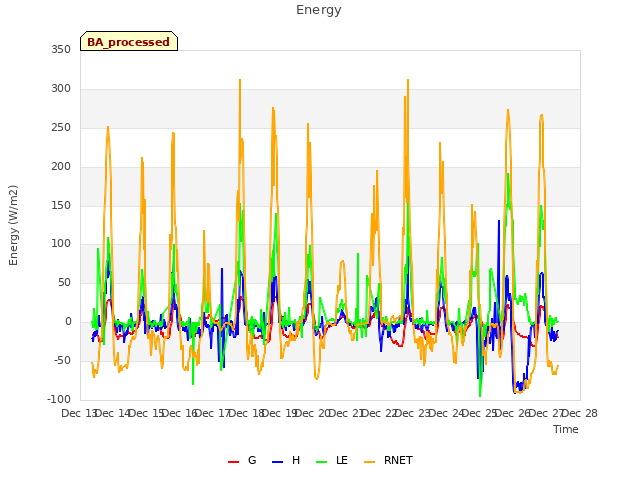Viewport: 640px width, 480px height.
Task: Click the orange RNET legend color marker
Action: click(369, 462)
